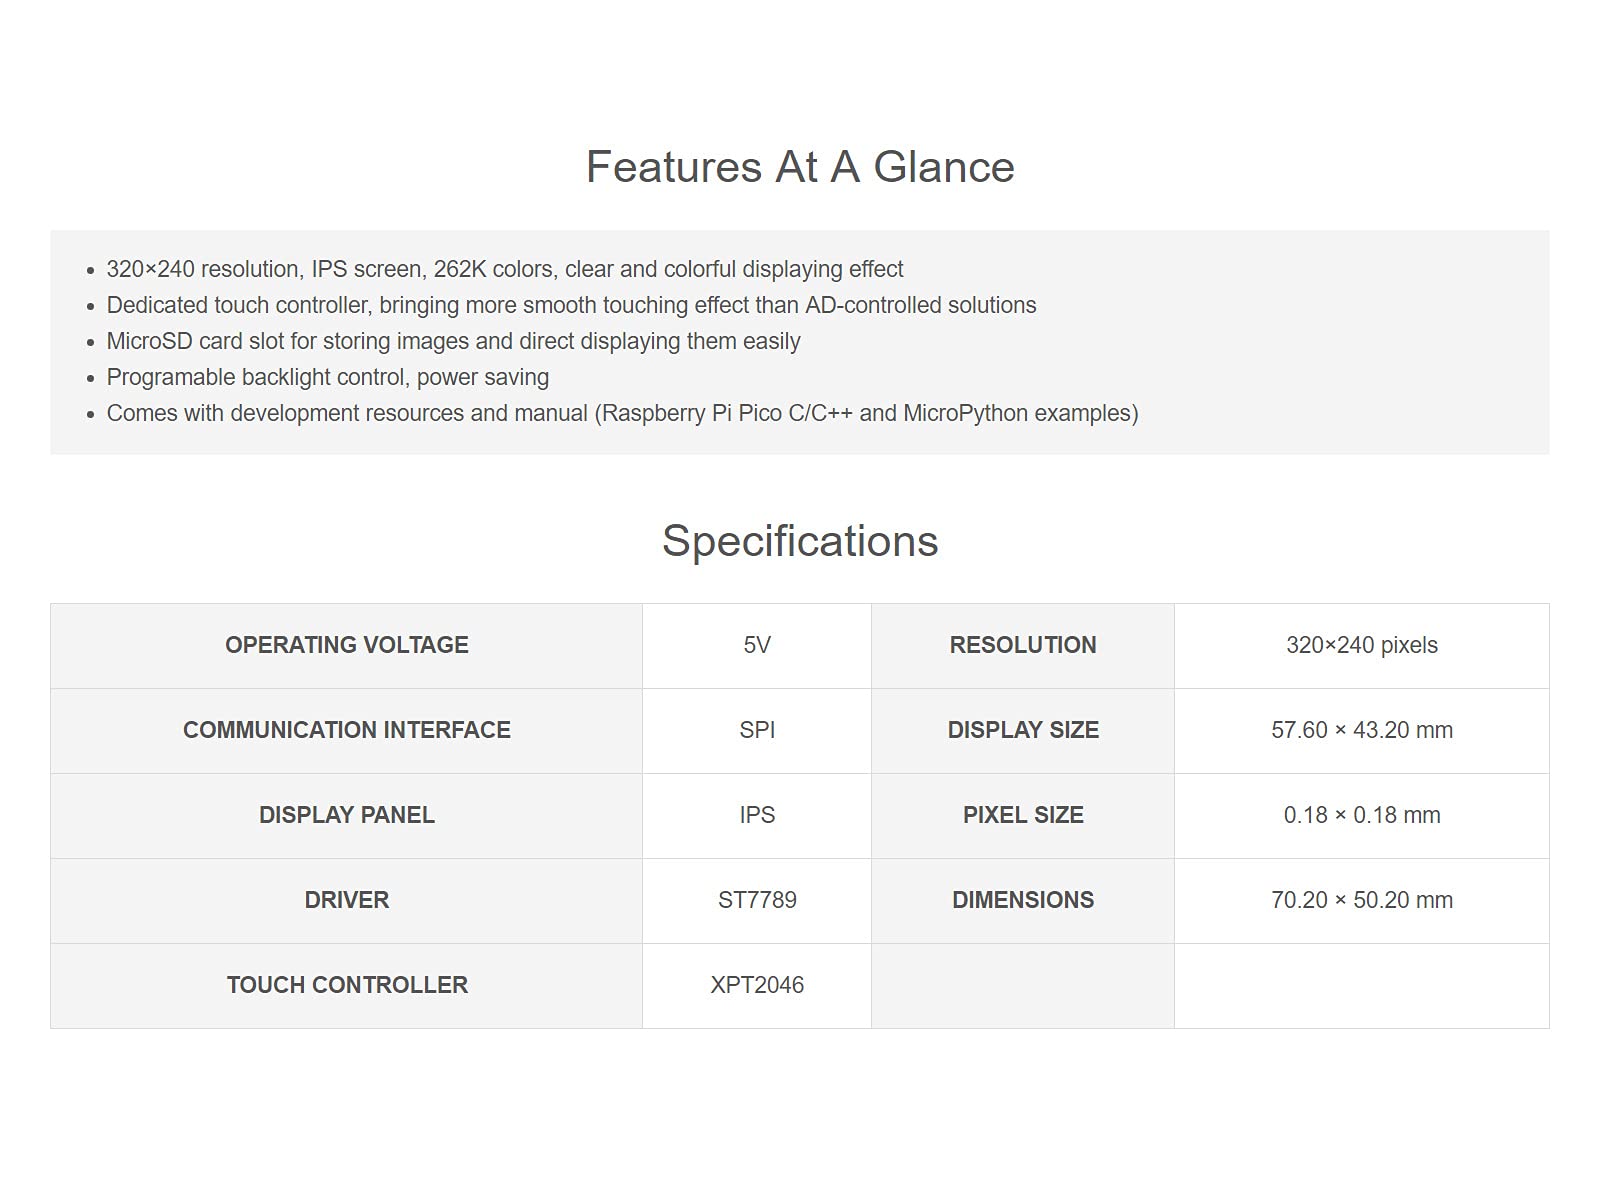Image resolution: width=1600 pixels, height=1200 pixels.
Task: Select the 5V value cell
Action: point(757,646)
